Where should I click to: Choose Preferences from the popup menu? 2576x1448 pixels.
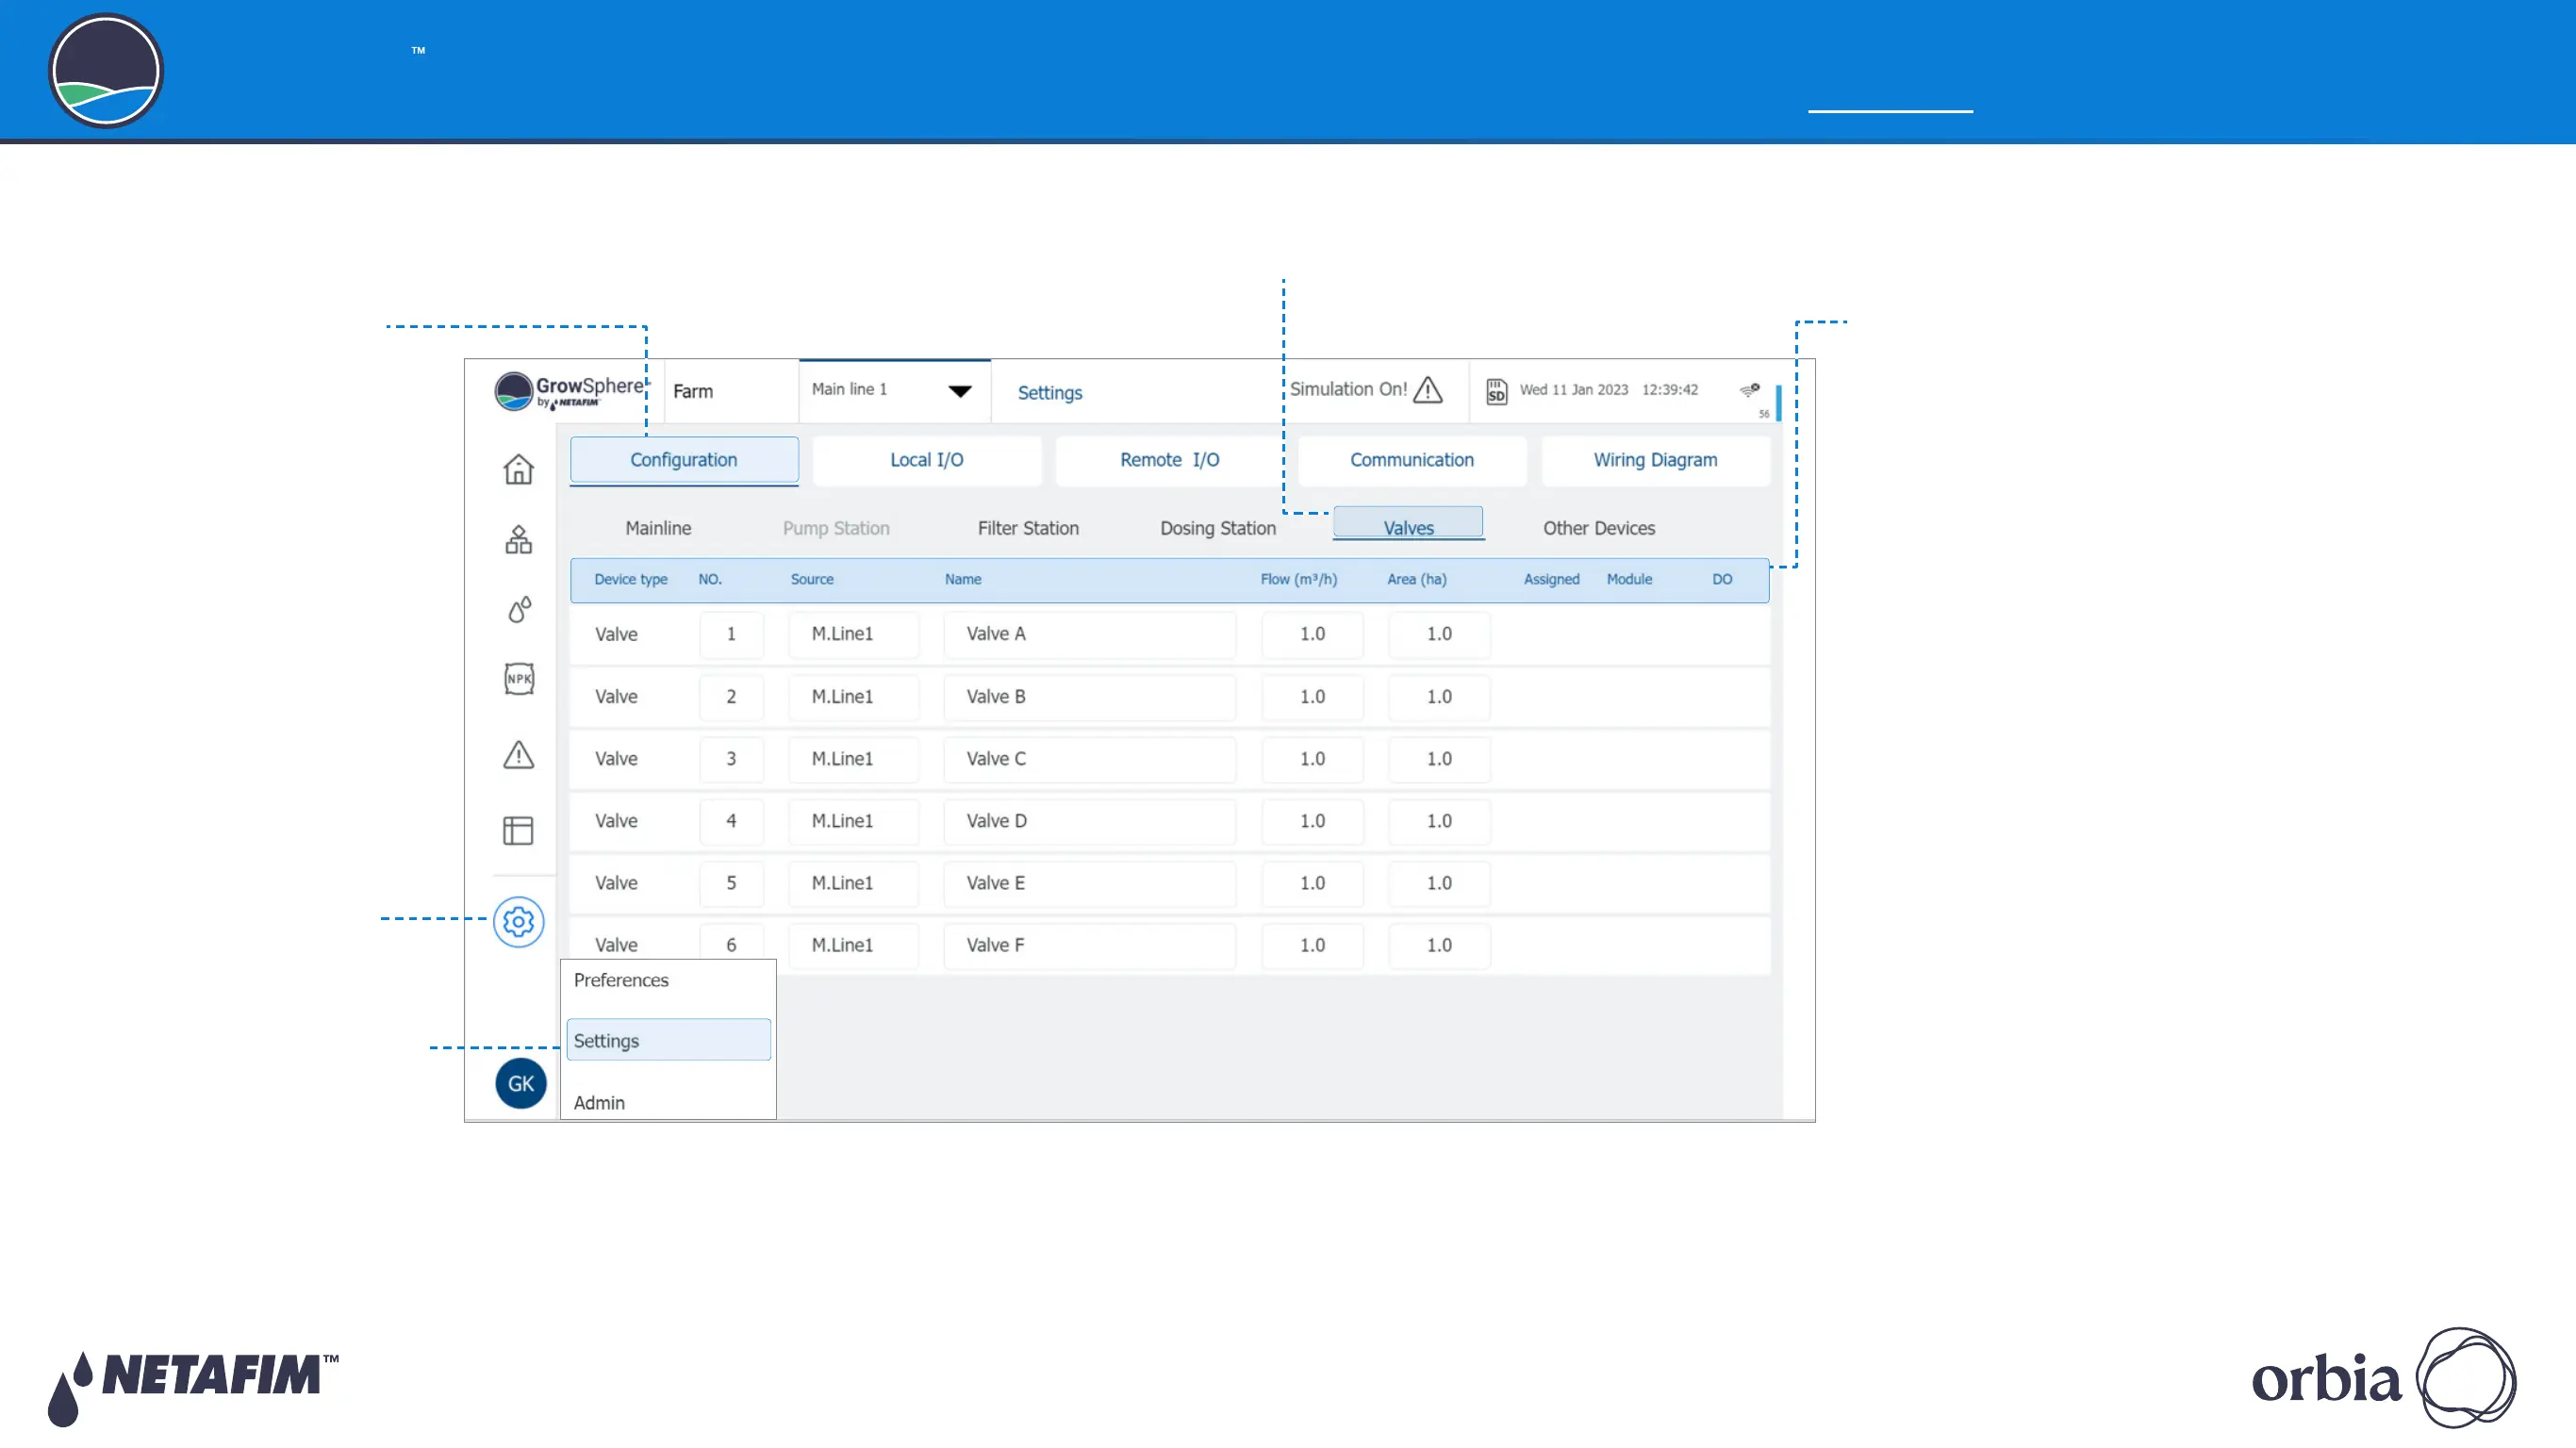(x=621, y=980)
